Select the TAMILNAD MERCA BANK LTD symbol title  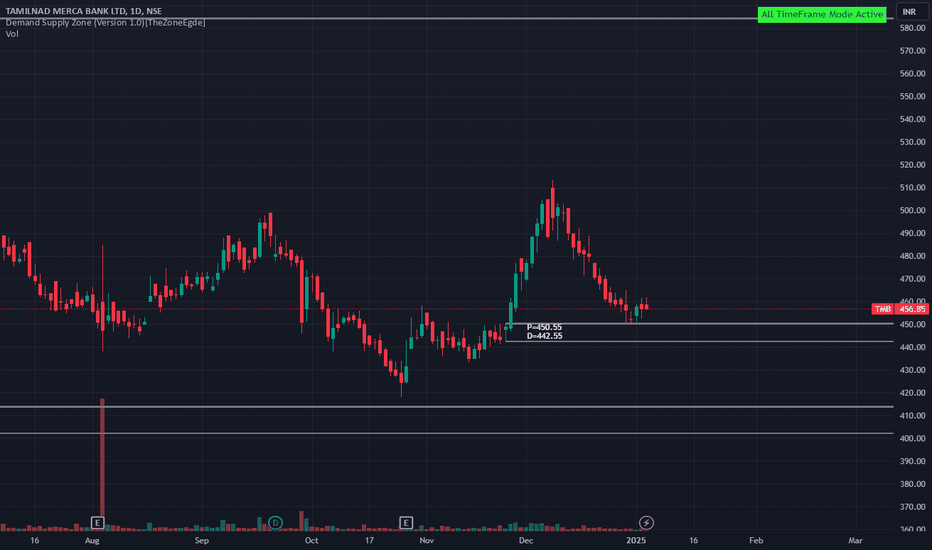tap(83, 11)
